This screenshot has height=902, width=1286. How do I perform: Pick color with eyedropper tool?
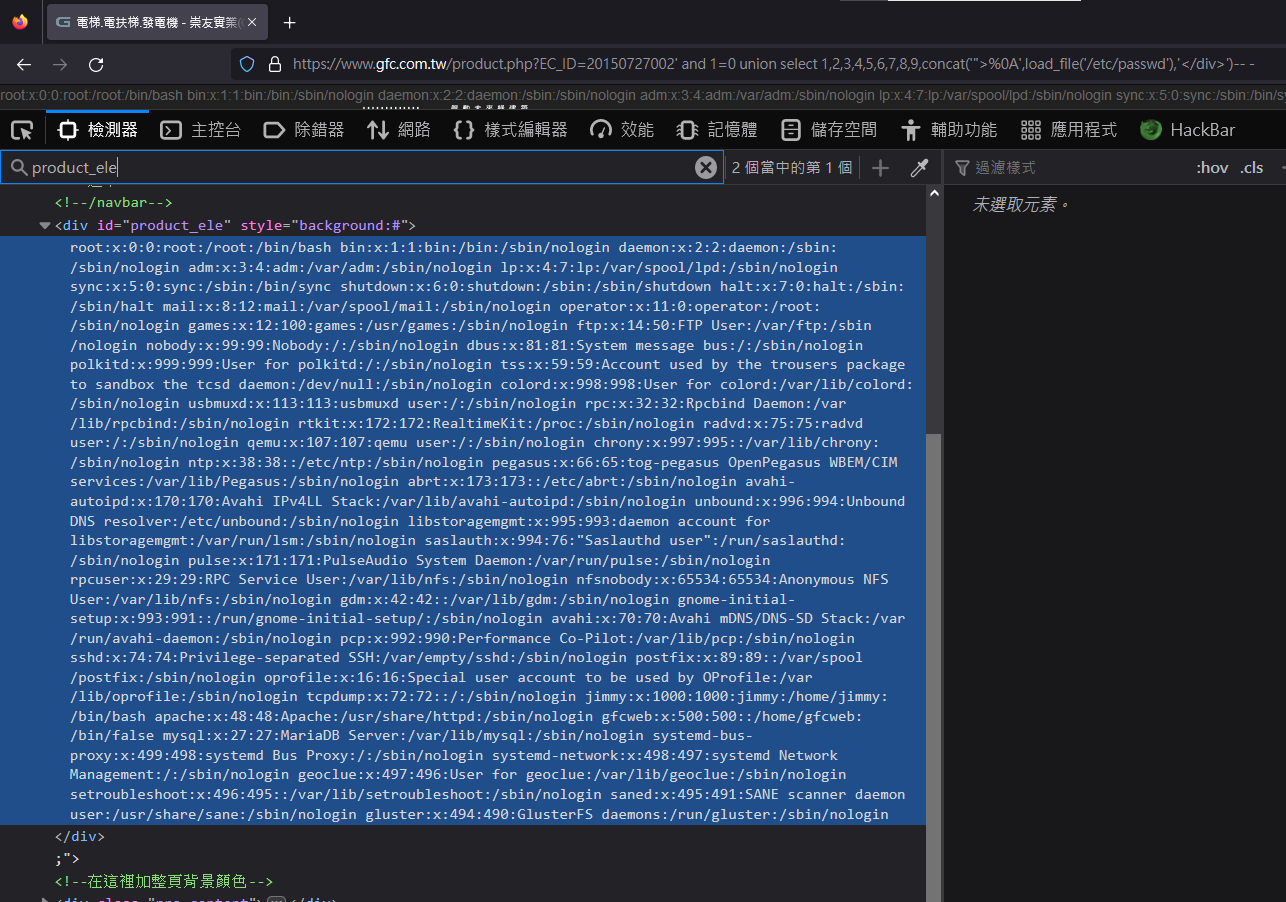point(919,168)
